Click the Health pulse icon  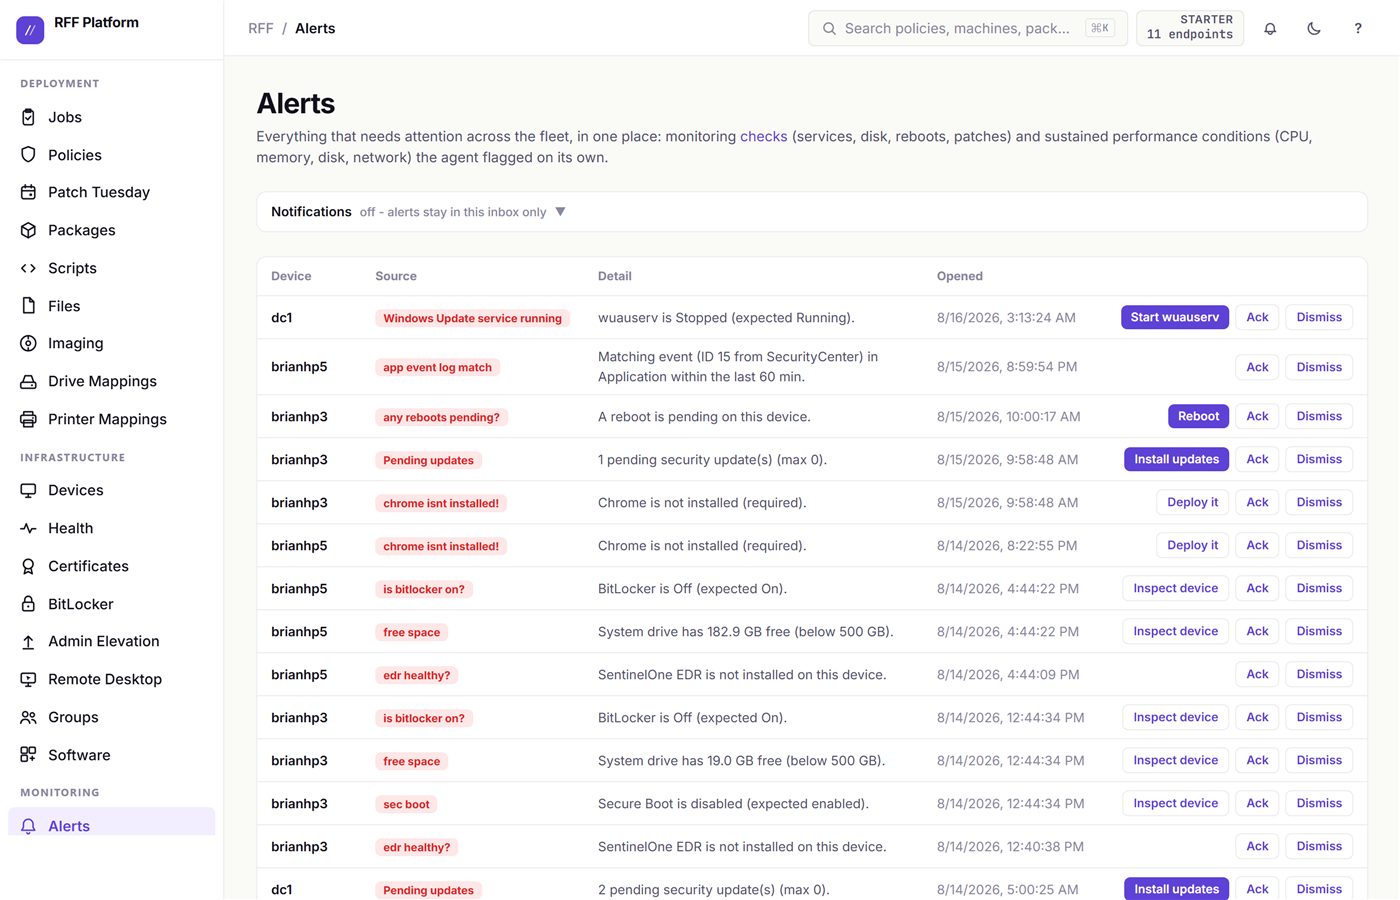[x=28, y=528]
